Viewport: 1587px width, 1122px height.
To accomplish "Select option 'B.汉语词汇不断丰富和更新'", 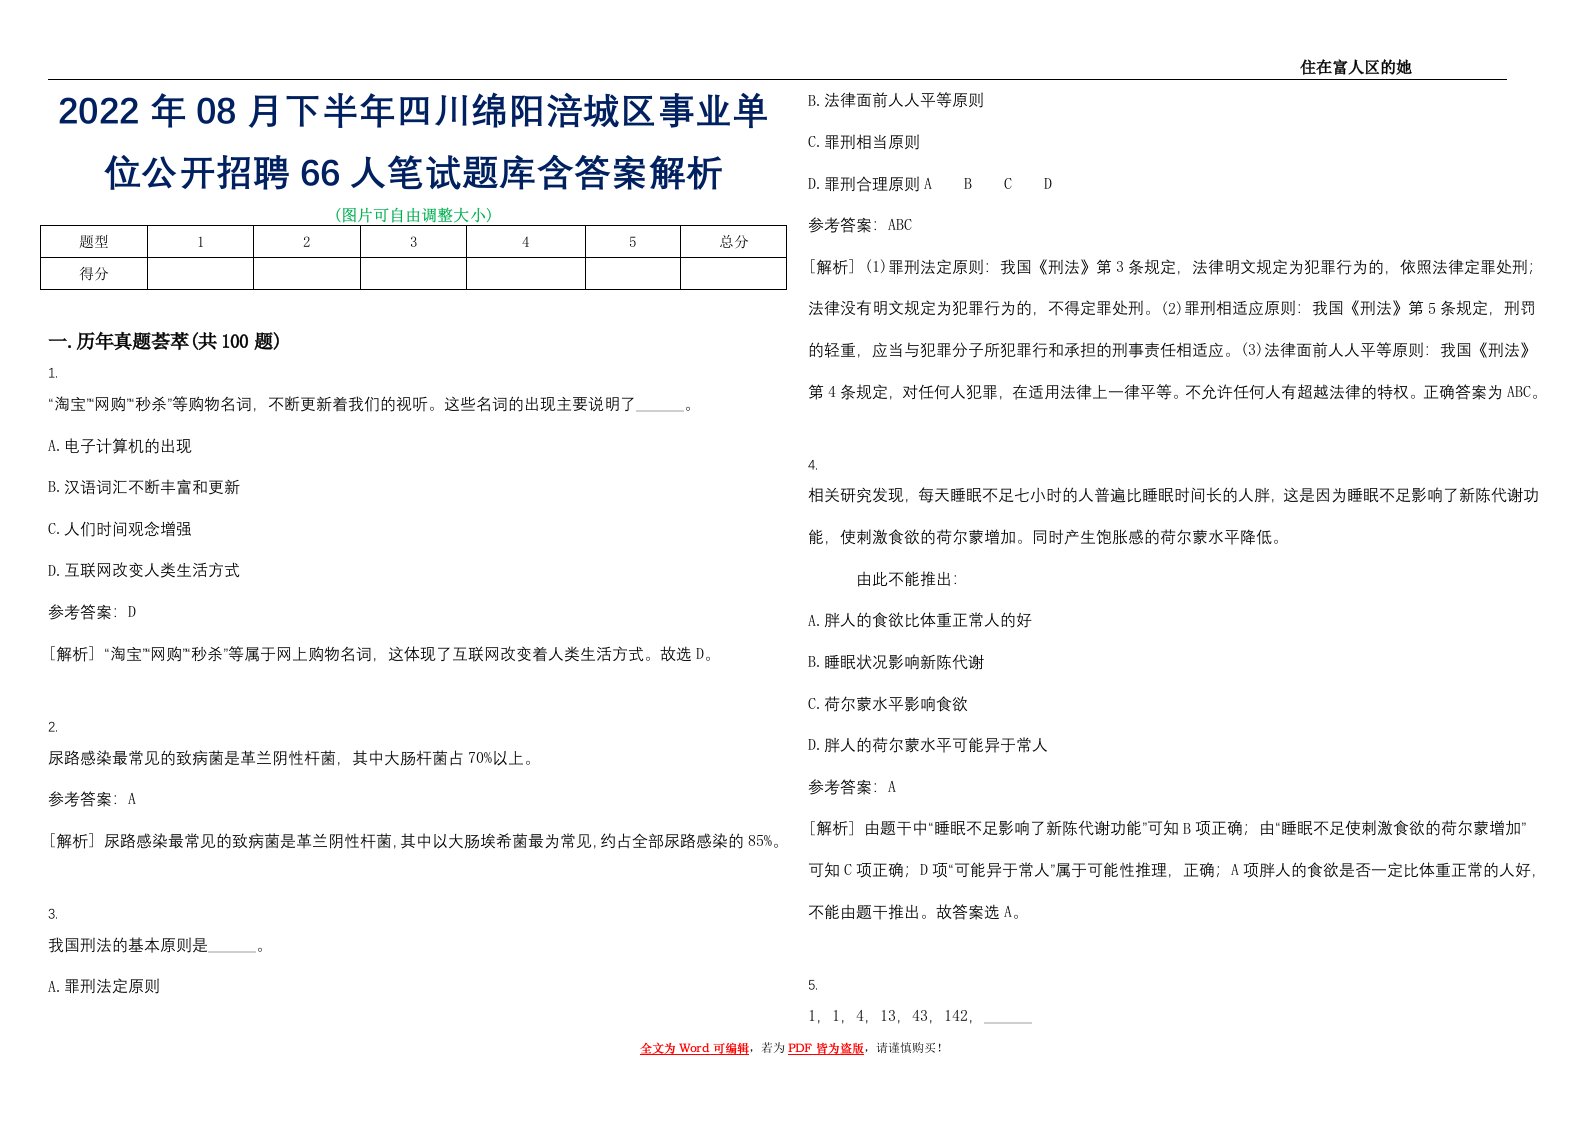I will 144,487.
